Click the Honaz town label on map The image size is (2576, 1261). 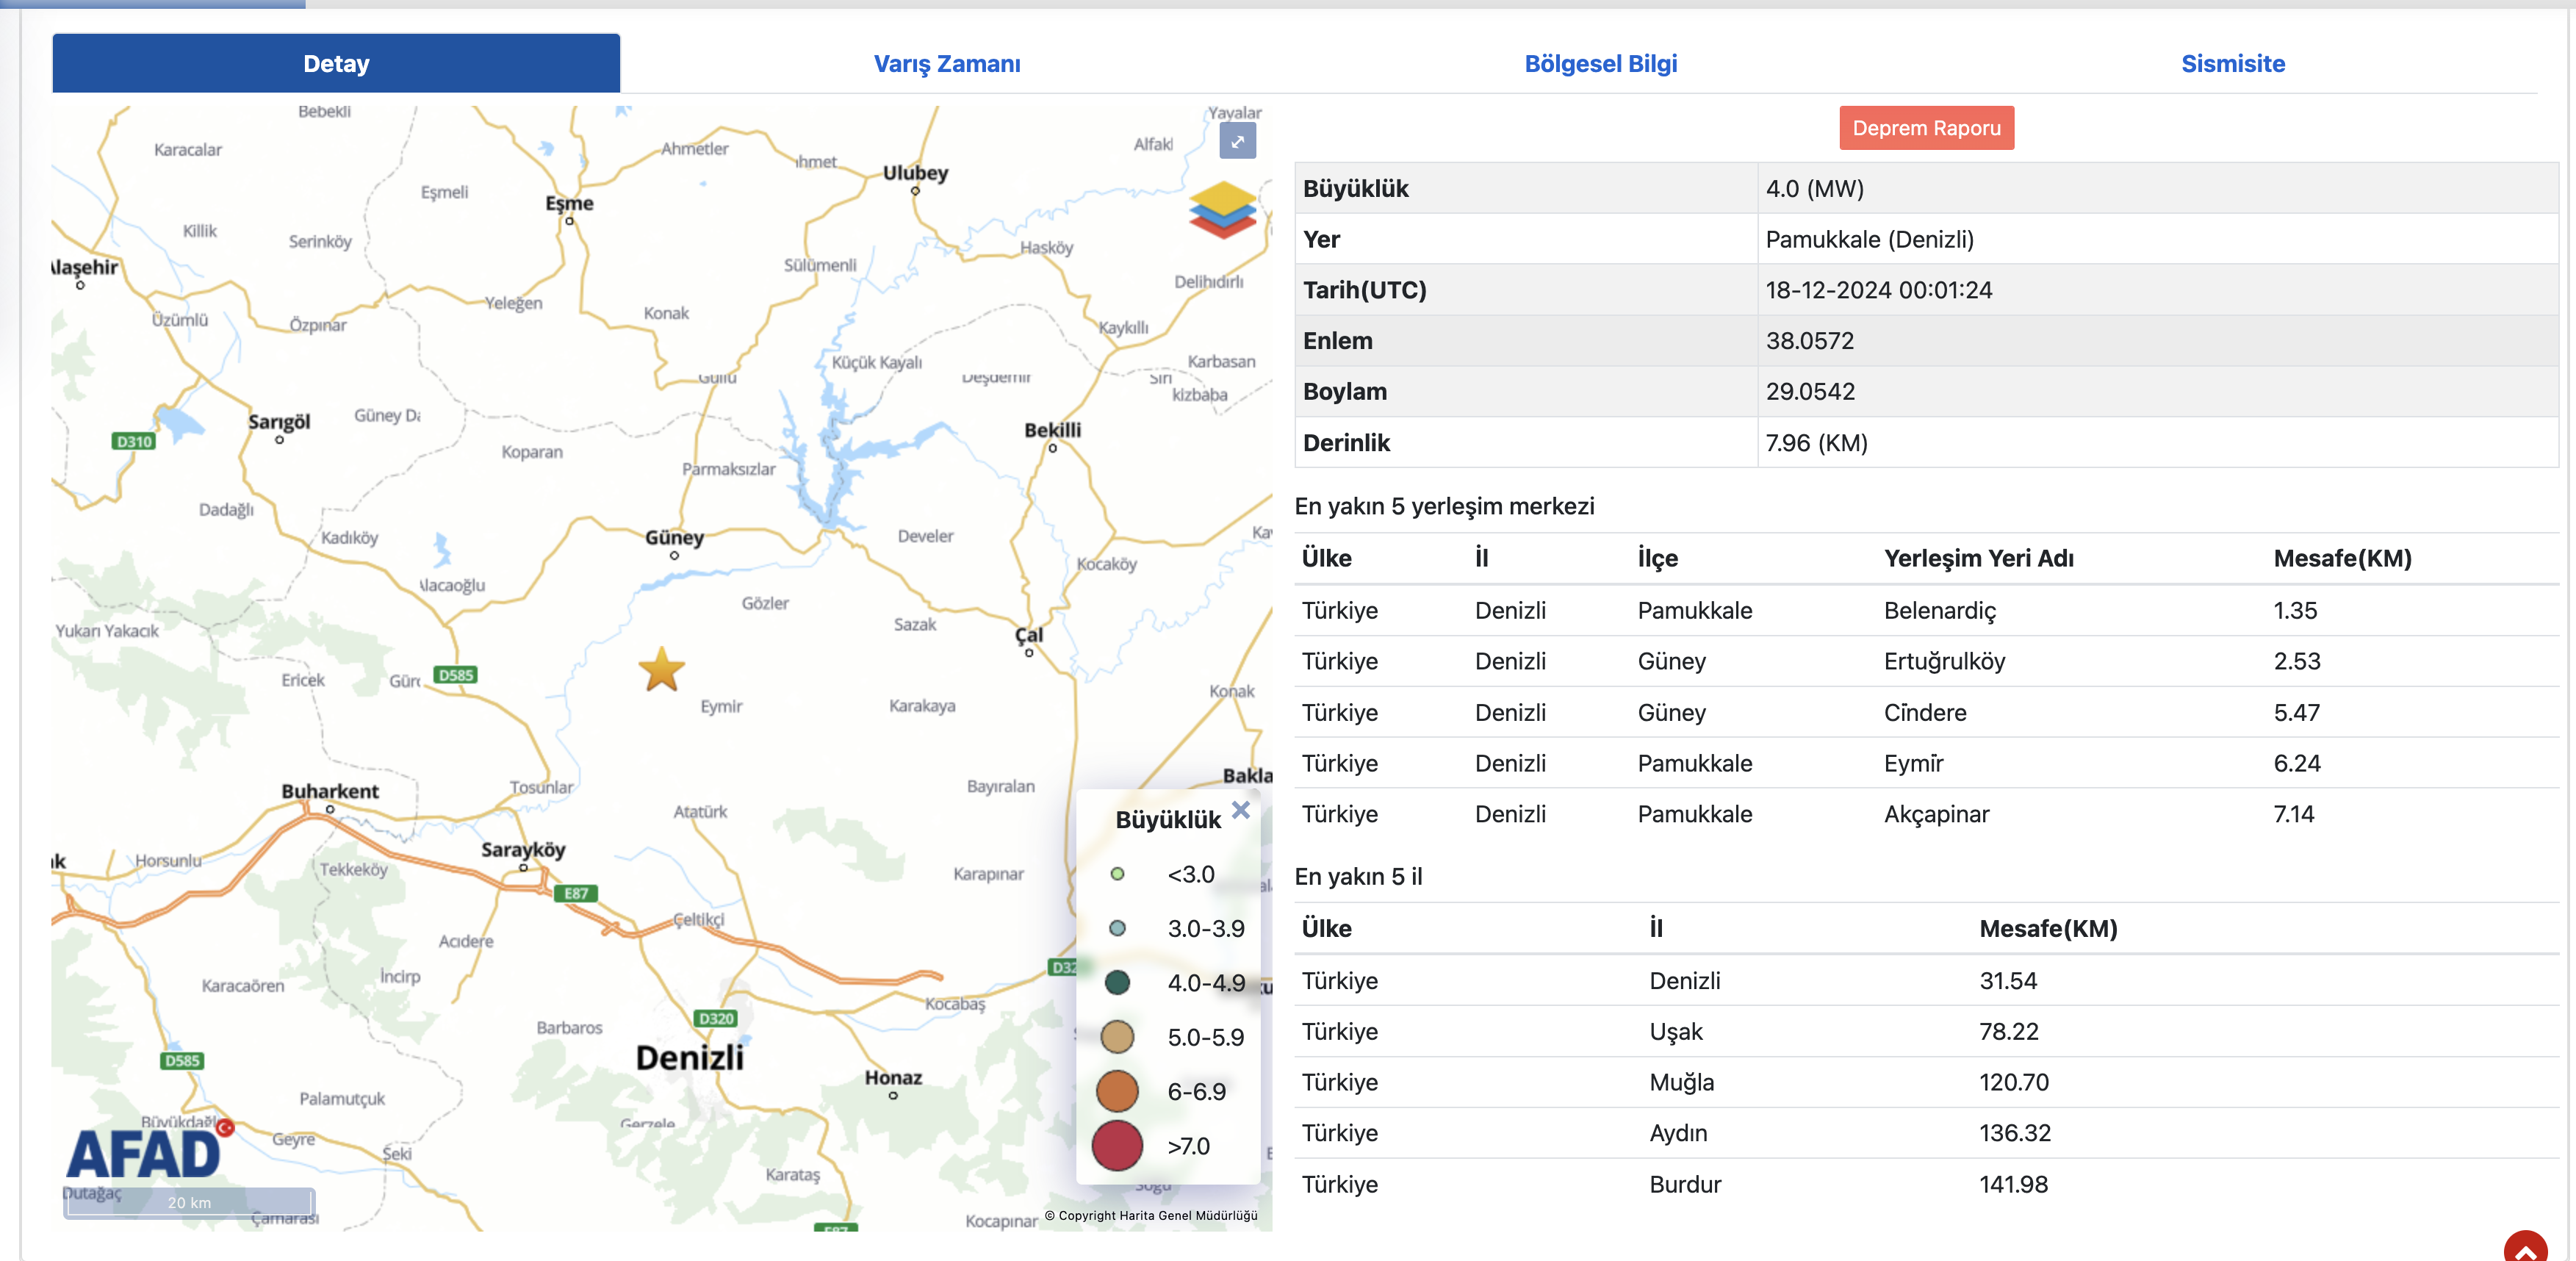click(893, 1078)
